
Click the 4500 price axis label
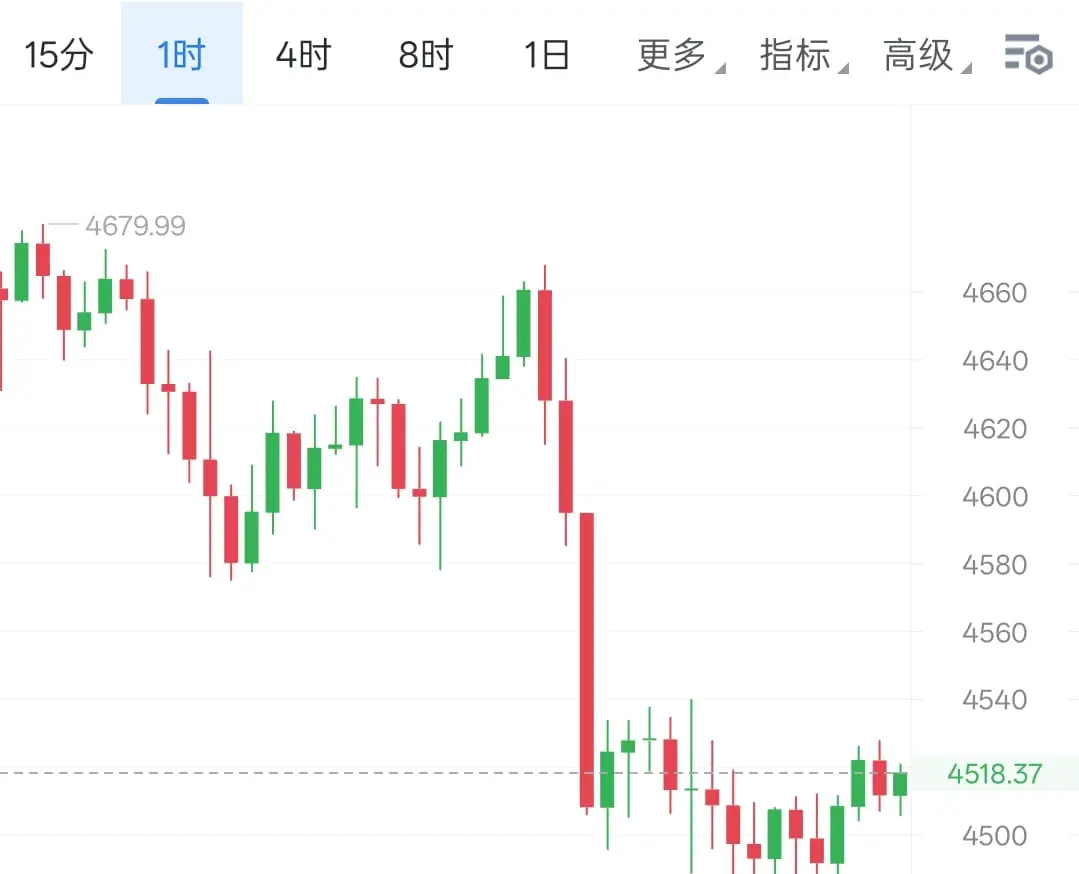994,836
